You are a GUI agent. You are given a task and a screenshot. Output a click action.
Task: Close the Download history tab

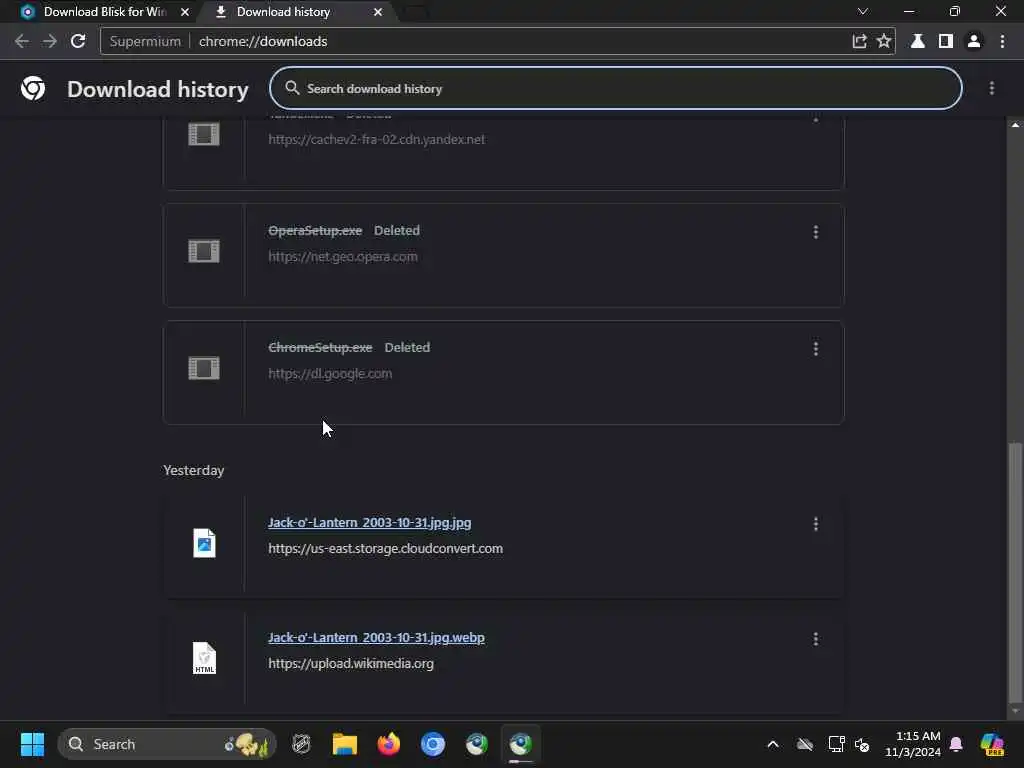(377, 12)
